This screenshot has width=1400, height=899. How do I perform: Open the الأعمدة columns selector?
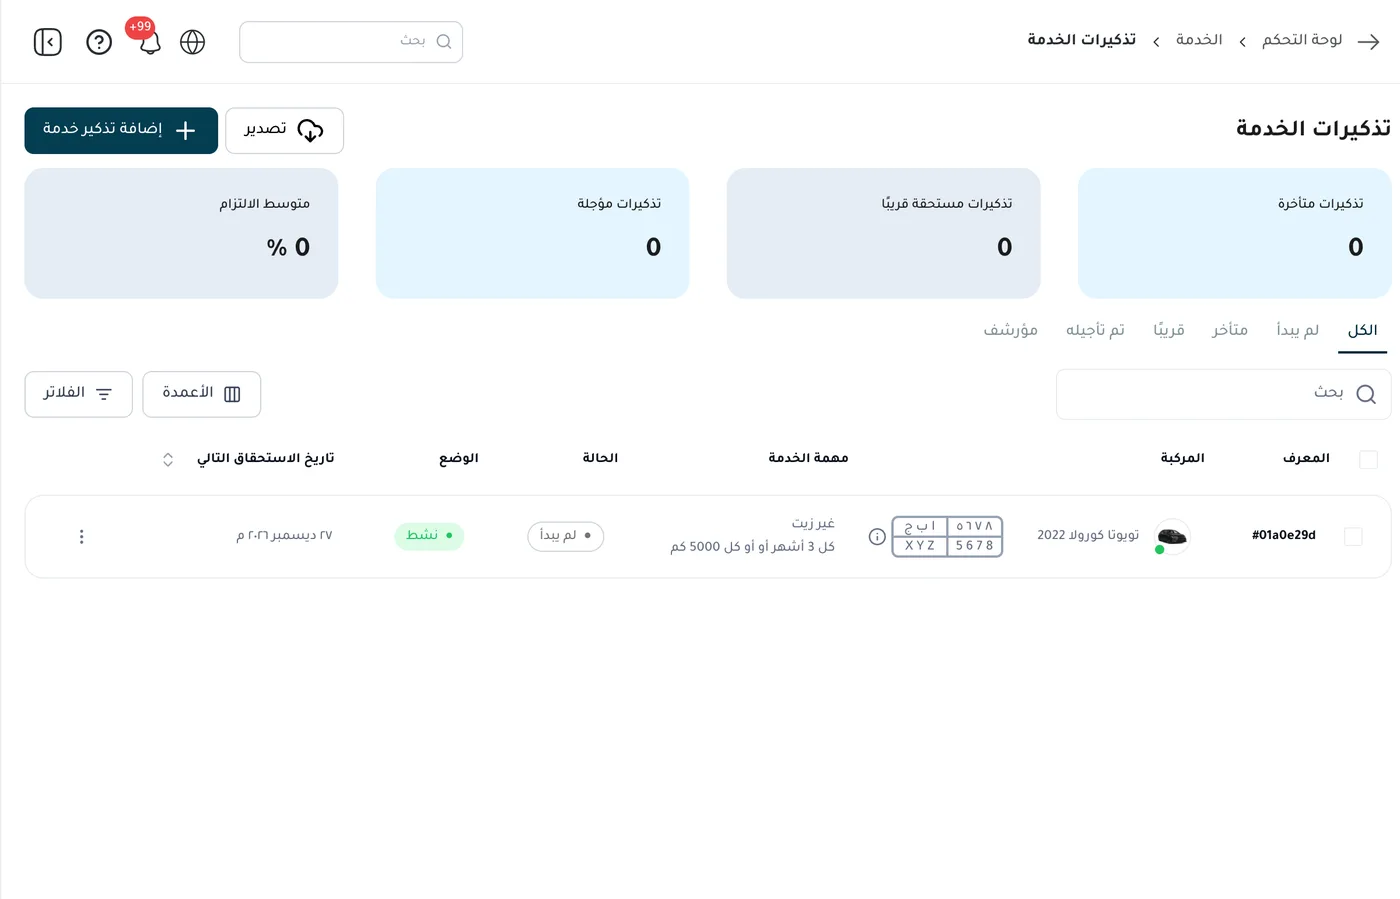[202, 394]
